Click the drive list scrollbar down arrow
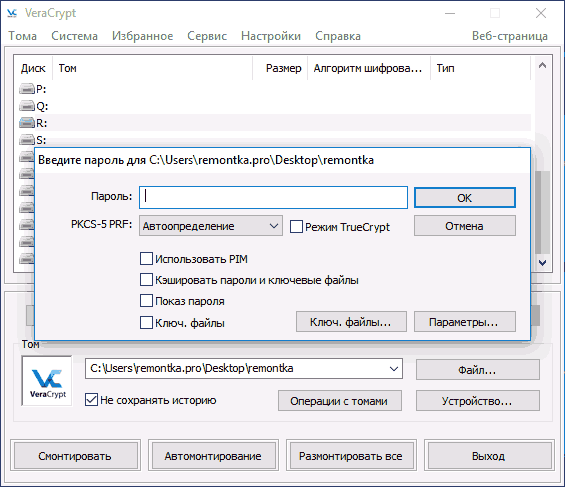The height and width of the screenshot is (487, 565). coord(542,263)
